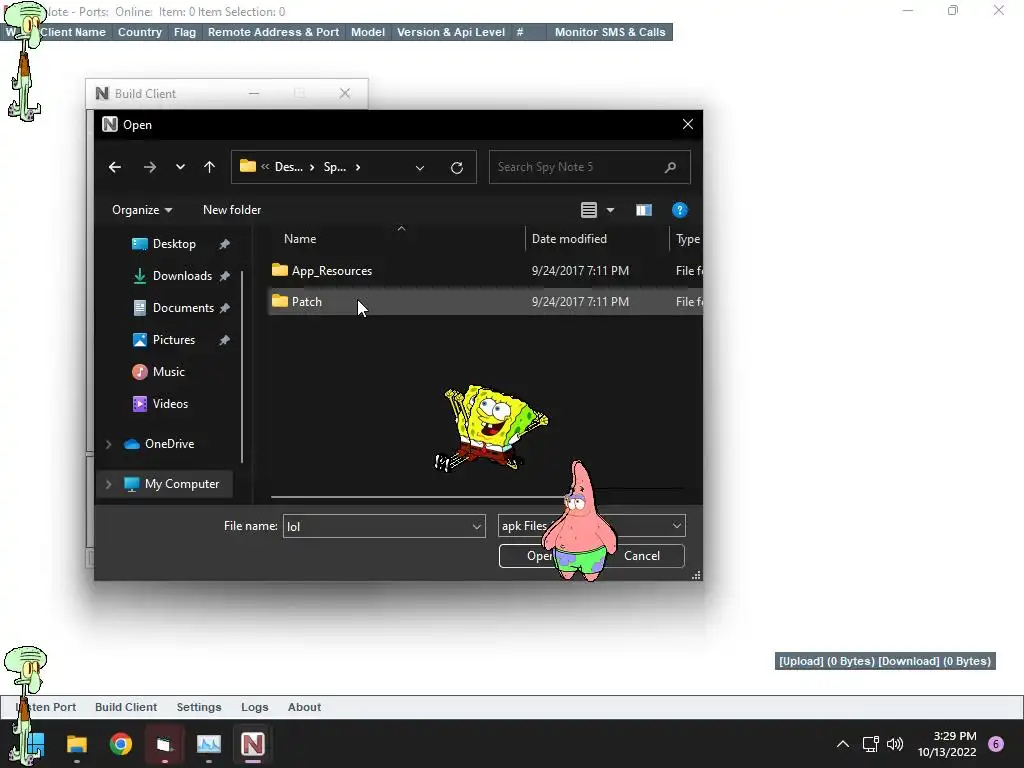Open the Build Client menu
This screenshot has width=1024, height=768.
point(125,707)
